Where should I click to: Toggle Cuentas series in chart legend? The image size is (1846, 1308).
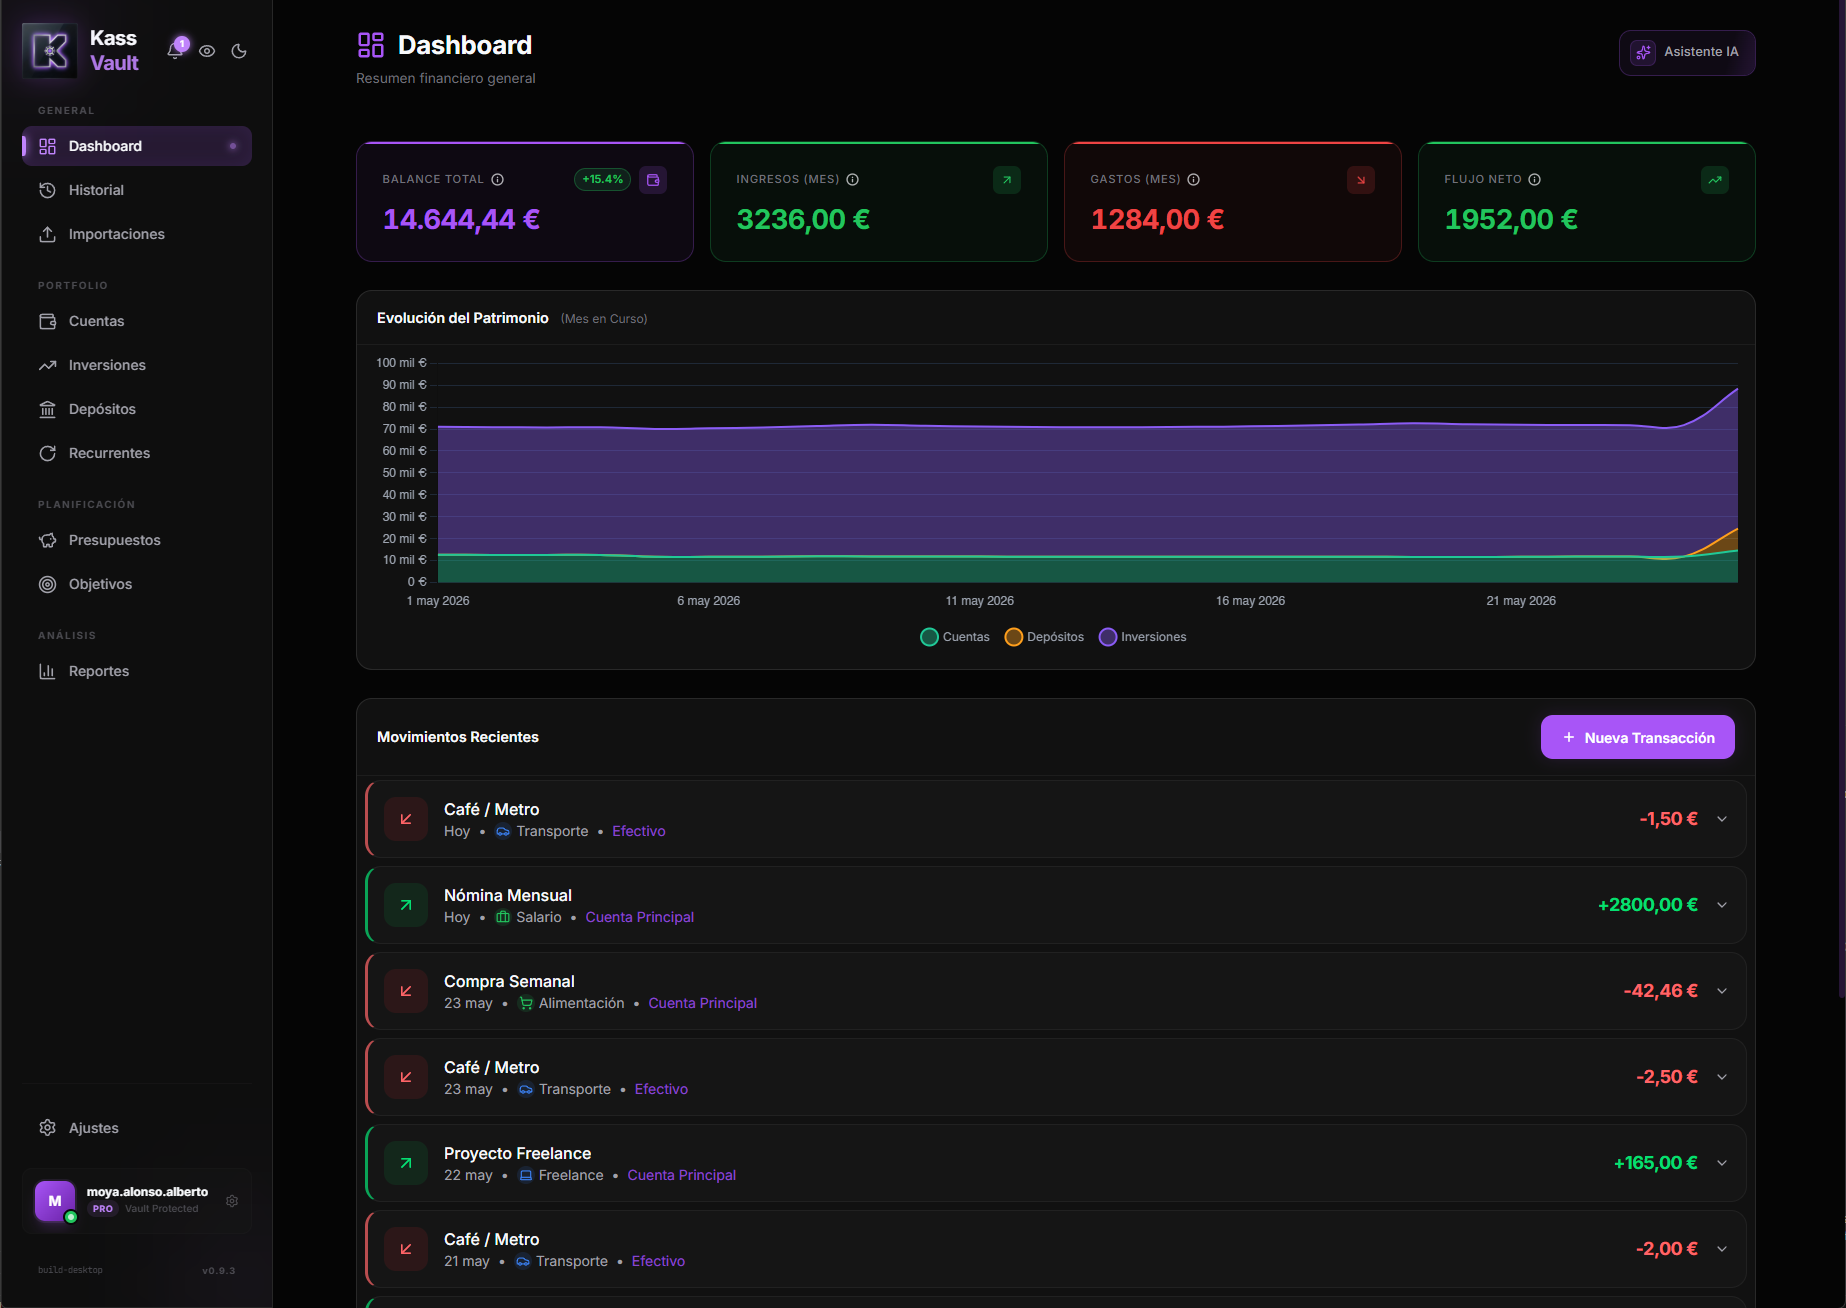click(955, 637)
